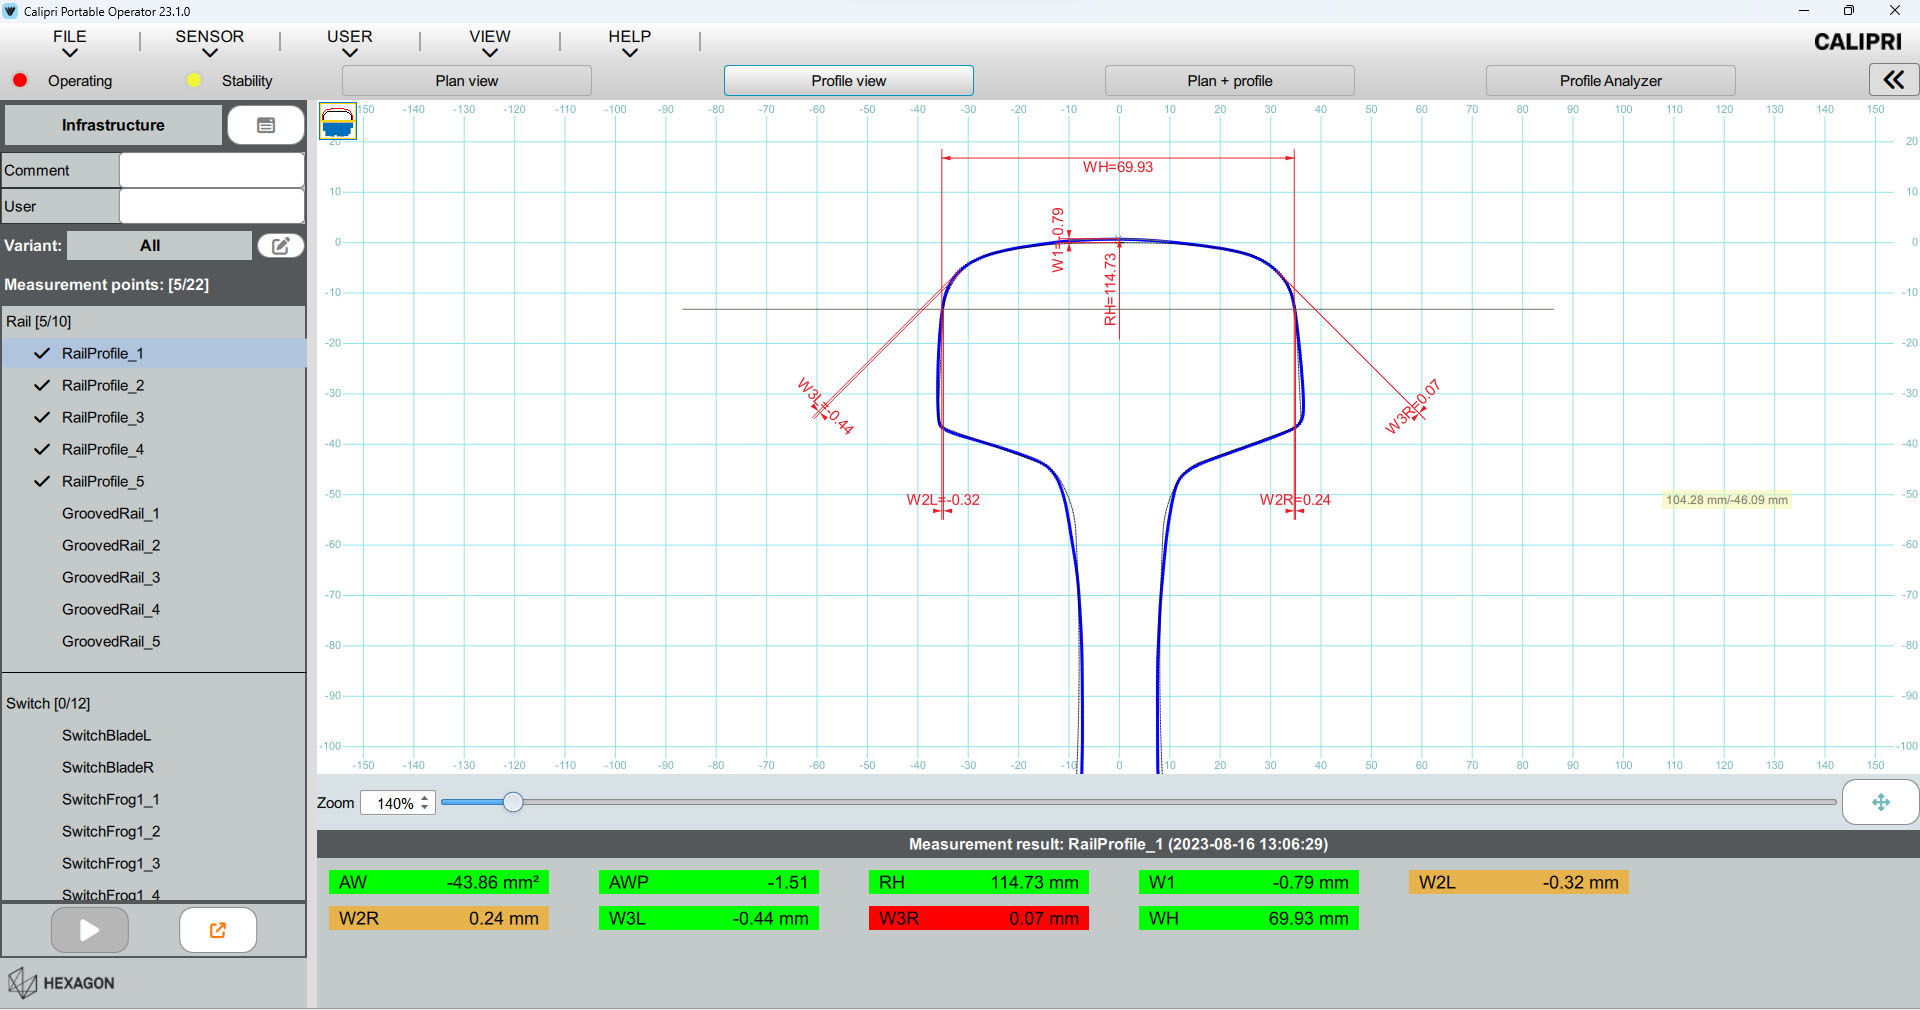The height and width of the screenshot is (1010, 1920).
Task: Open the Profile Analyzer view
Action: (1611, 81)
